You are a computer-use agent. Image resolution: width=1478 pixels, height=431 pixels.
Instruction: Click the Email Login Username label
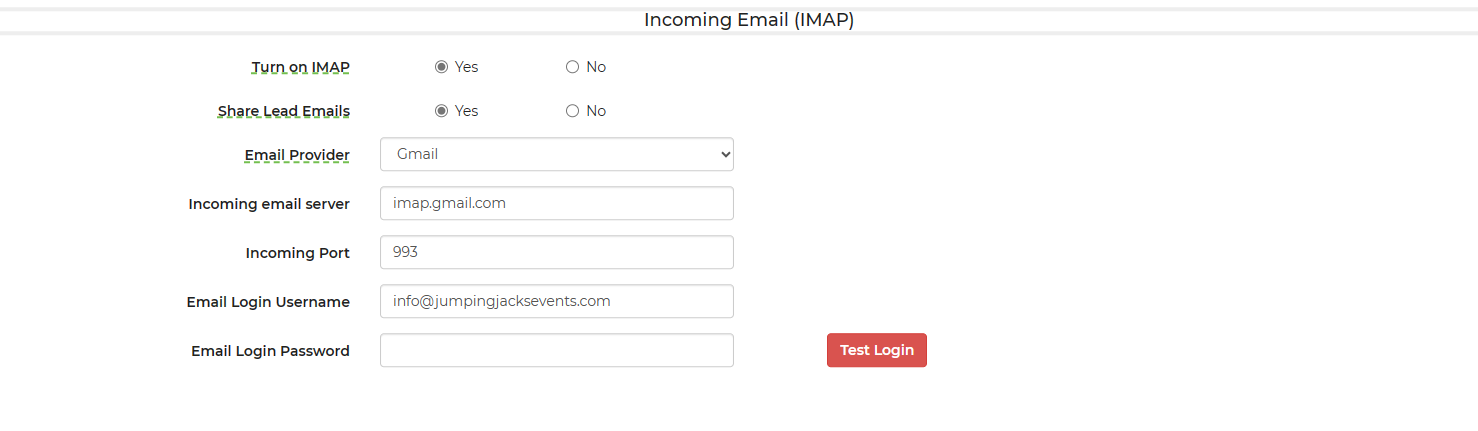coord(268,302)
